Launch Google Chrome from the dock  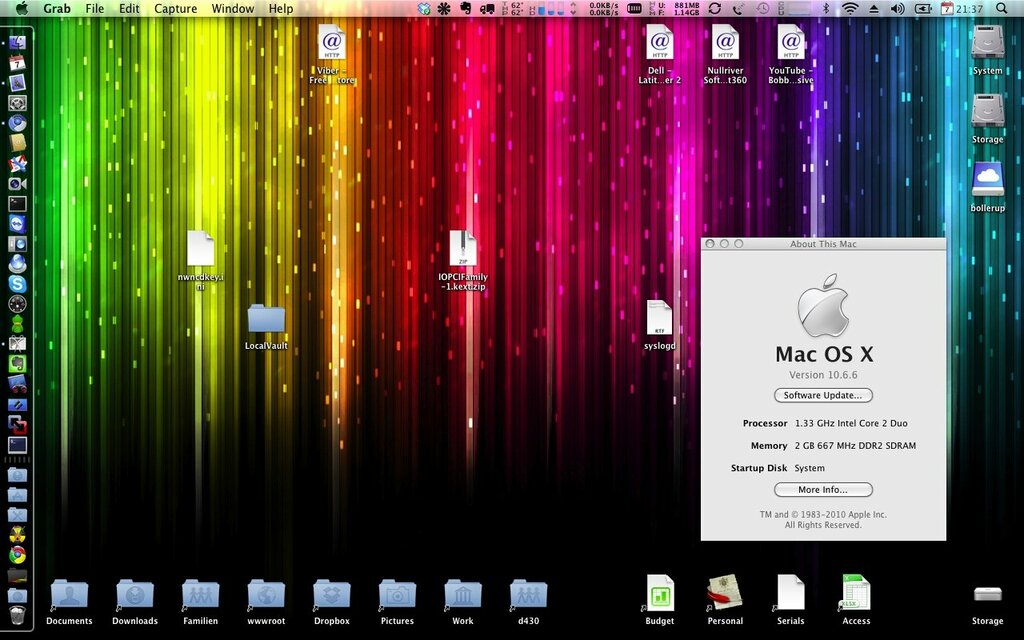tap(17, 555)
